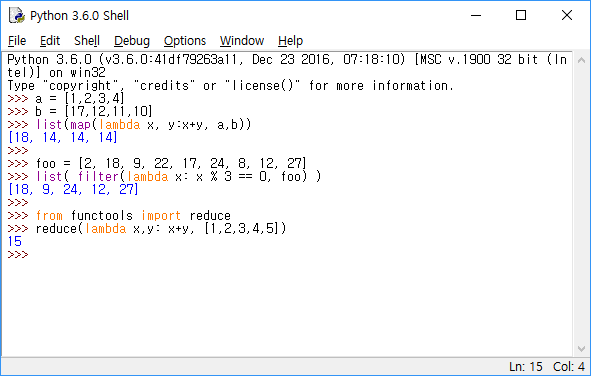Open the Options menu
Screen dimensions: 591x376
(x=185, y=41)
